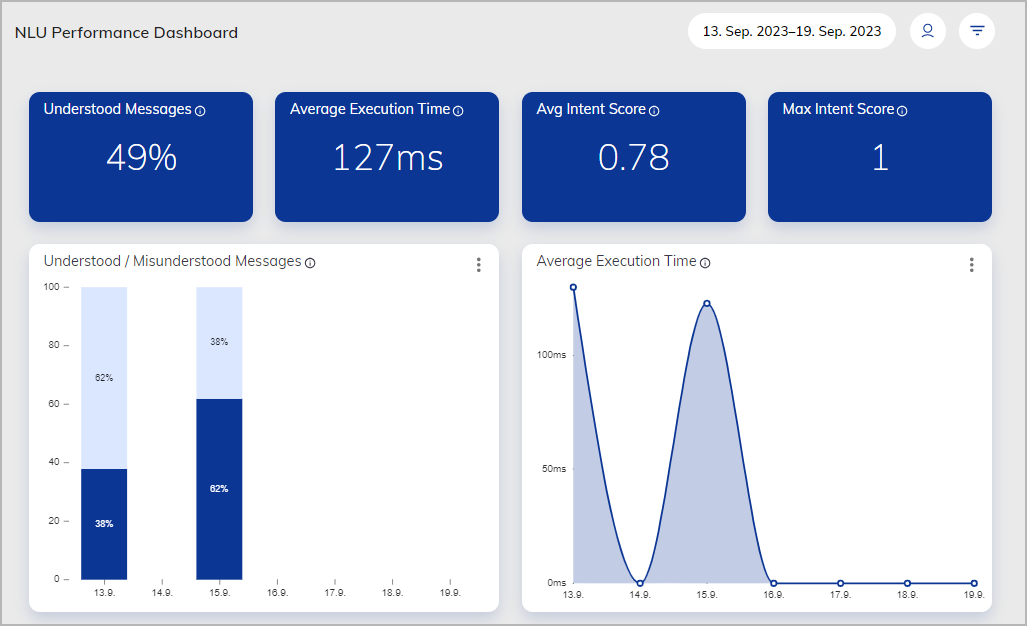The height and width of the screenshot is (626, 1027).
Task: Open three-dot menu of Understood / Misunderstood chart
Action: 478,265
